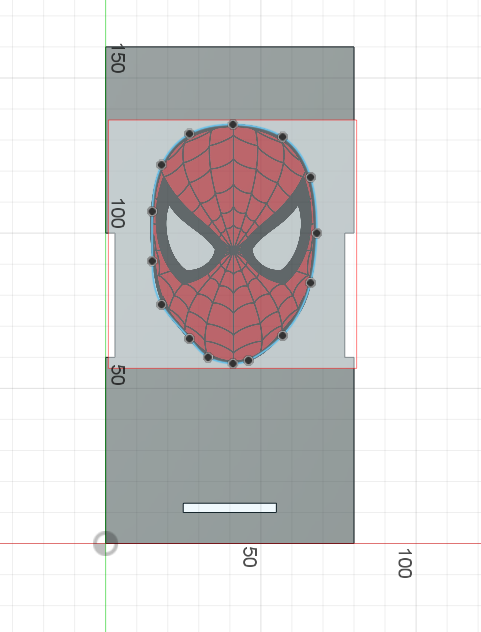The height and width of the screenshot is (632, 481).
Task: Select spline point at left eye band's upper tip
Action: coord(161,164)
